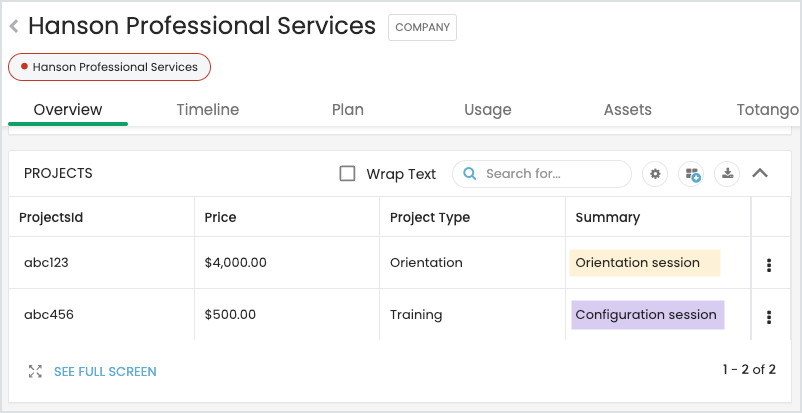Click the Orientation project type cell
Image resolution: width=802 pixels, height=413 pixels.
(x=473, y=263)
